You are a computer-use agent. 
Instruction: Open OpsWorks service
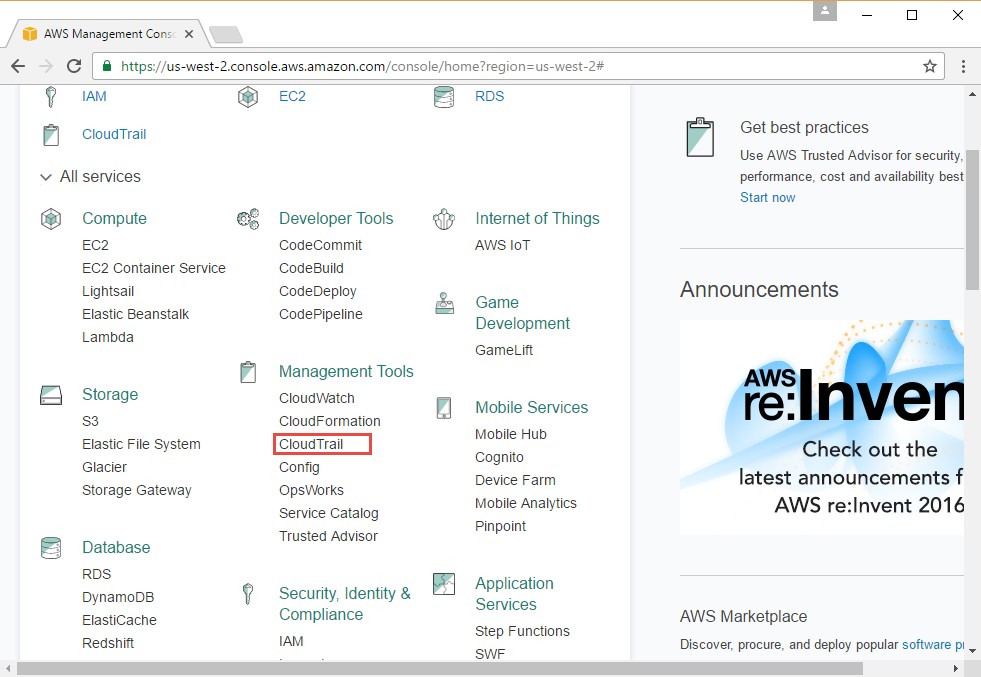[312, 491]
